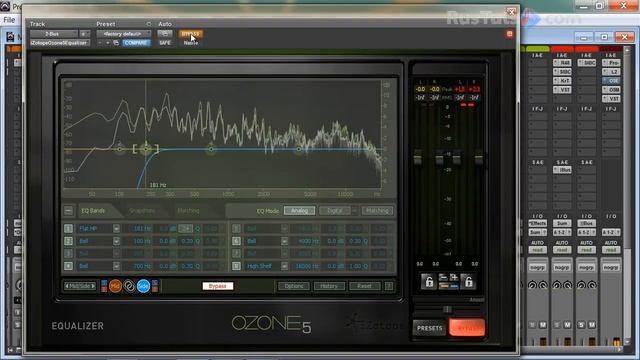Click the automation enable button under Auto
This screenshot has height=360, width=640.
pos(164,34)
